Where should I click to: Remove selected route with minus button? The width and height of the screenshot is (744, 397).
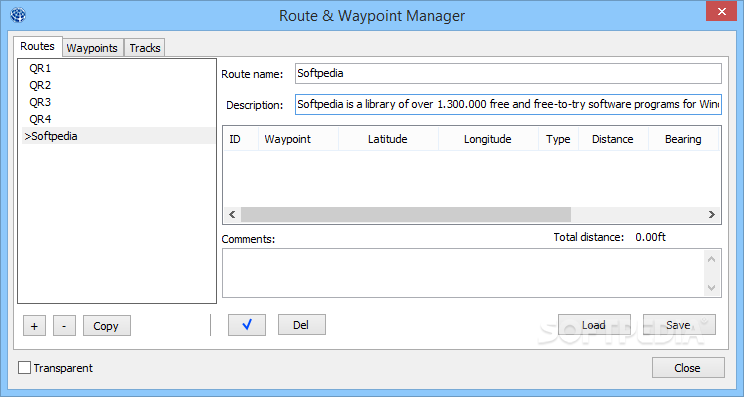pyautogui.click(x=64, y=326)
